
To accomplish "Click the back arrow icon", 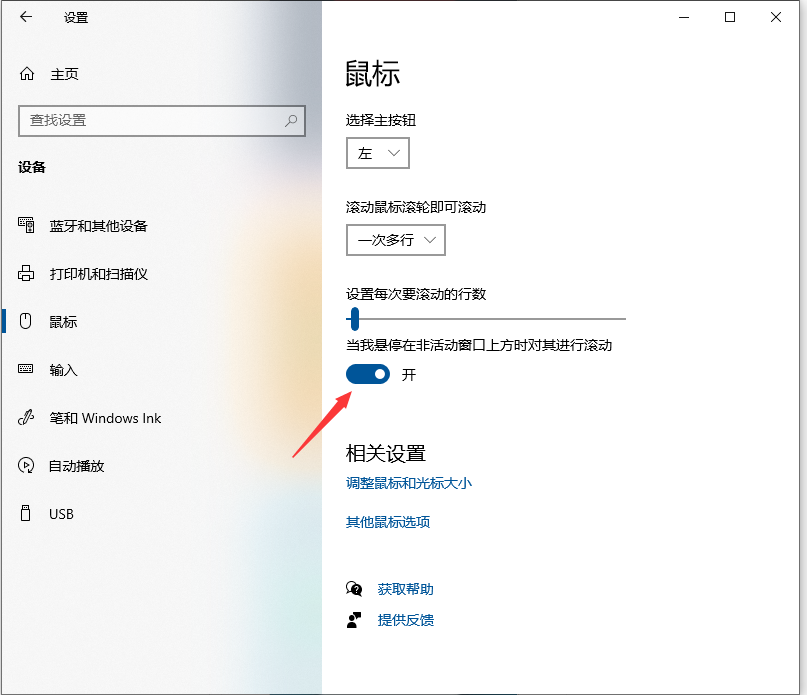I will [26, 17].
